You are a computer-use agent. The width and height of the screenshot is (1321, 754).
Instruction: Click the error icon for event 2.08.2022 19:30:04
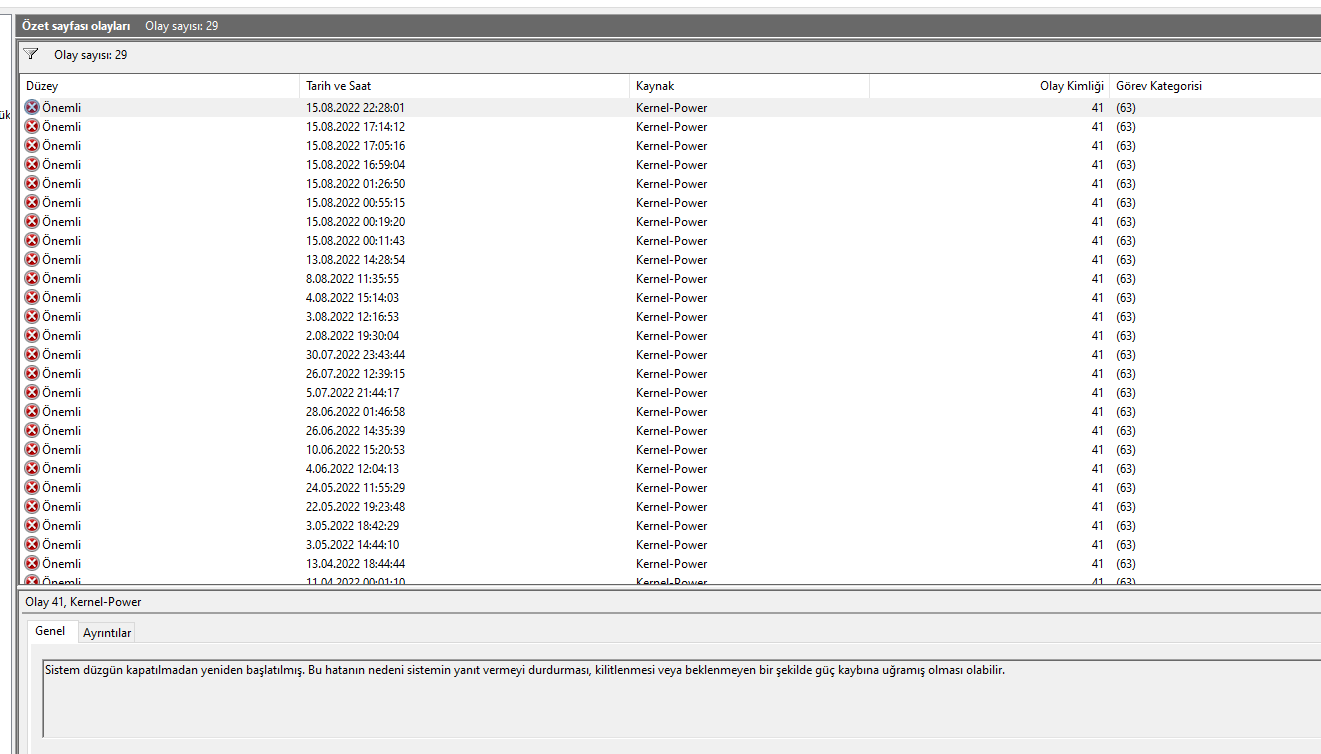[x=32, y=335]
